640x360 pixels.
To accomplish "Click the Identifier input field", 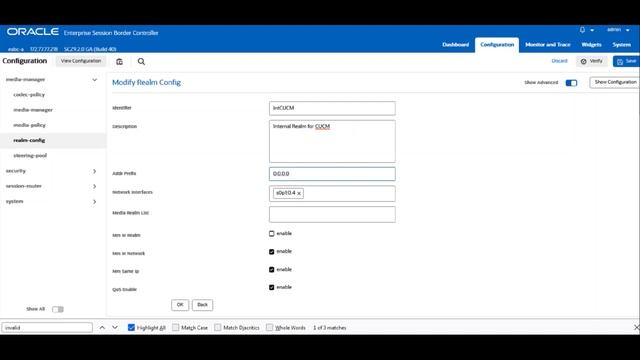I will [332, 108].
